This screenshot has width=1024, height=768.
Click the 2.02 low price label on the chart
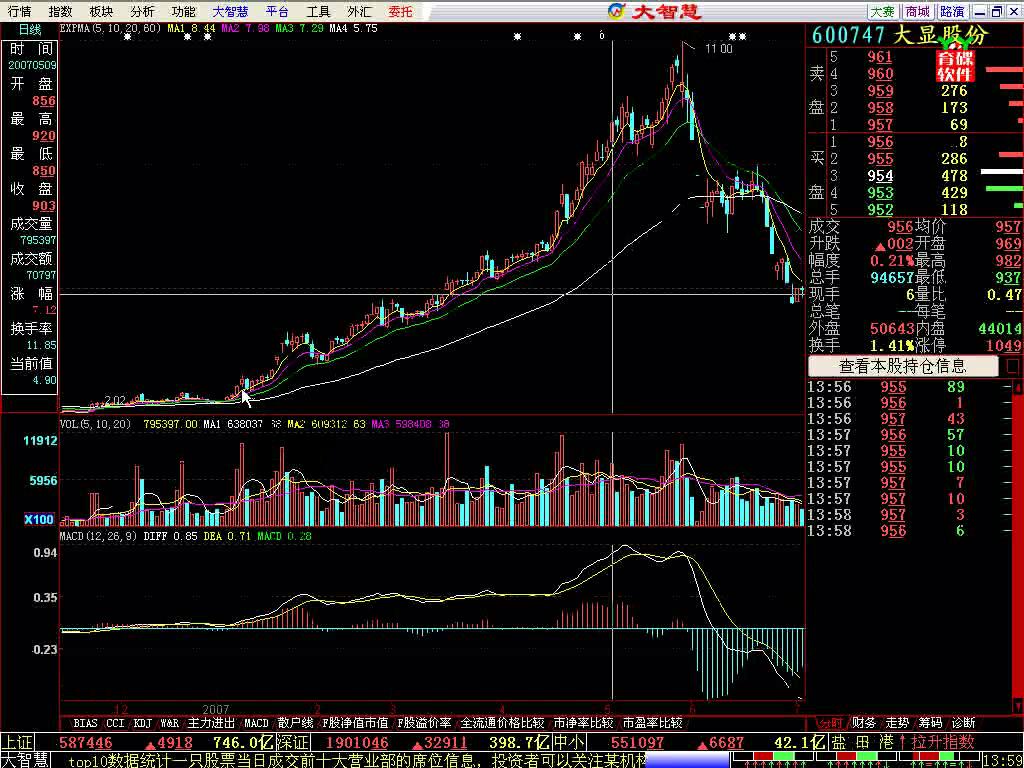pos(115,399)
